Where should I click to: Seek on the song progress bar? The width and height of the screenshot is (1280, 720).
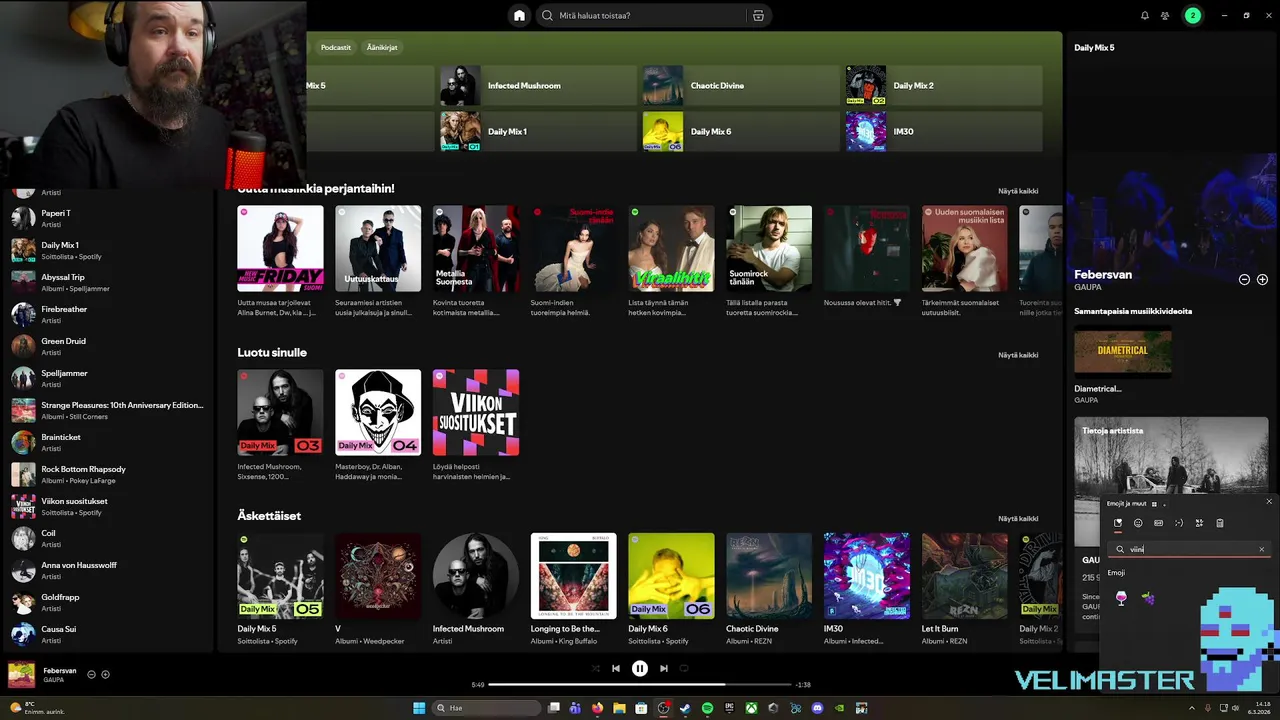640,685
